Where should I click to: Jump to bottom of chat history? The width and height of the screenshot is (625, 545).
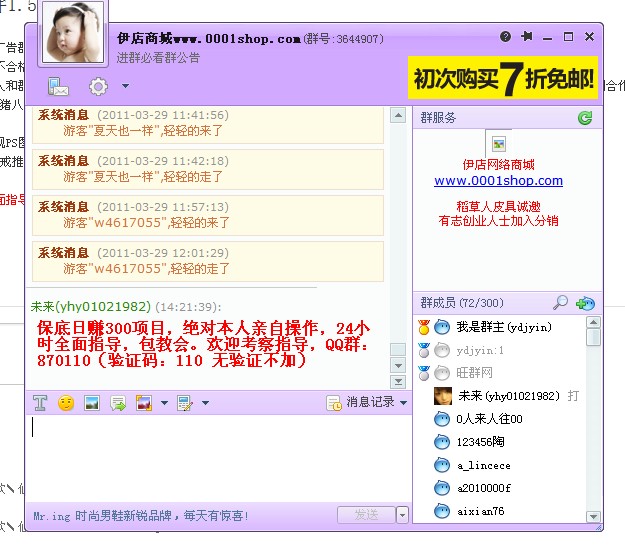click(398, 382)
